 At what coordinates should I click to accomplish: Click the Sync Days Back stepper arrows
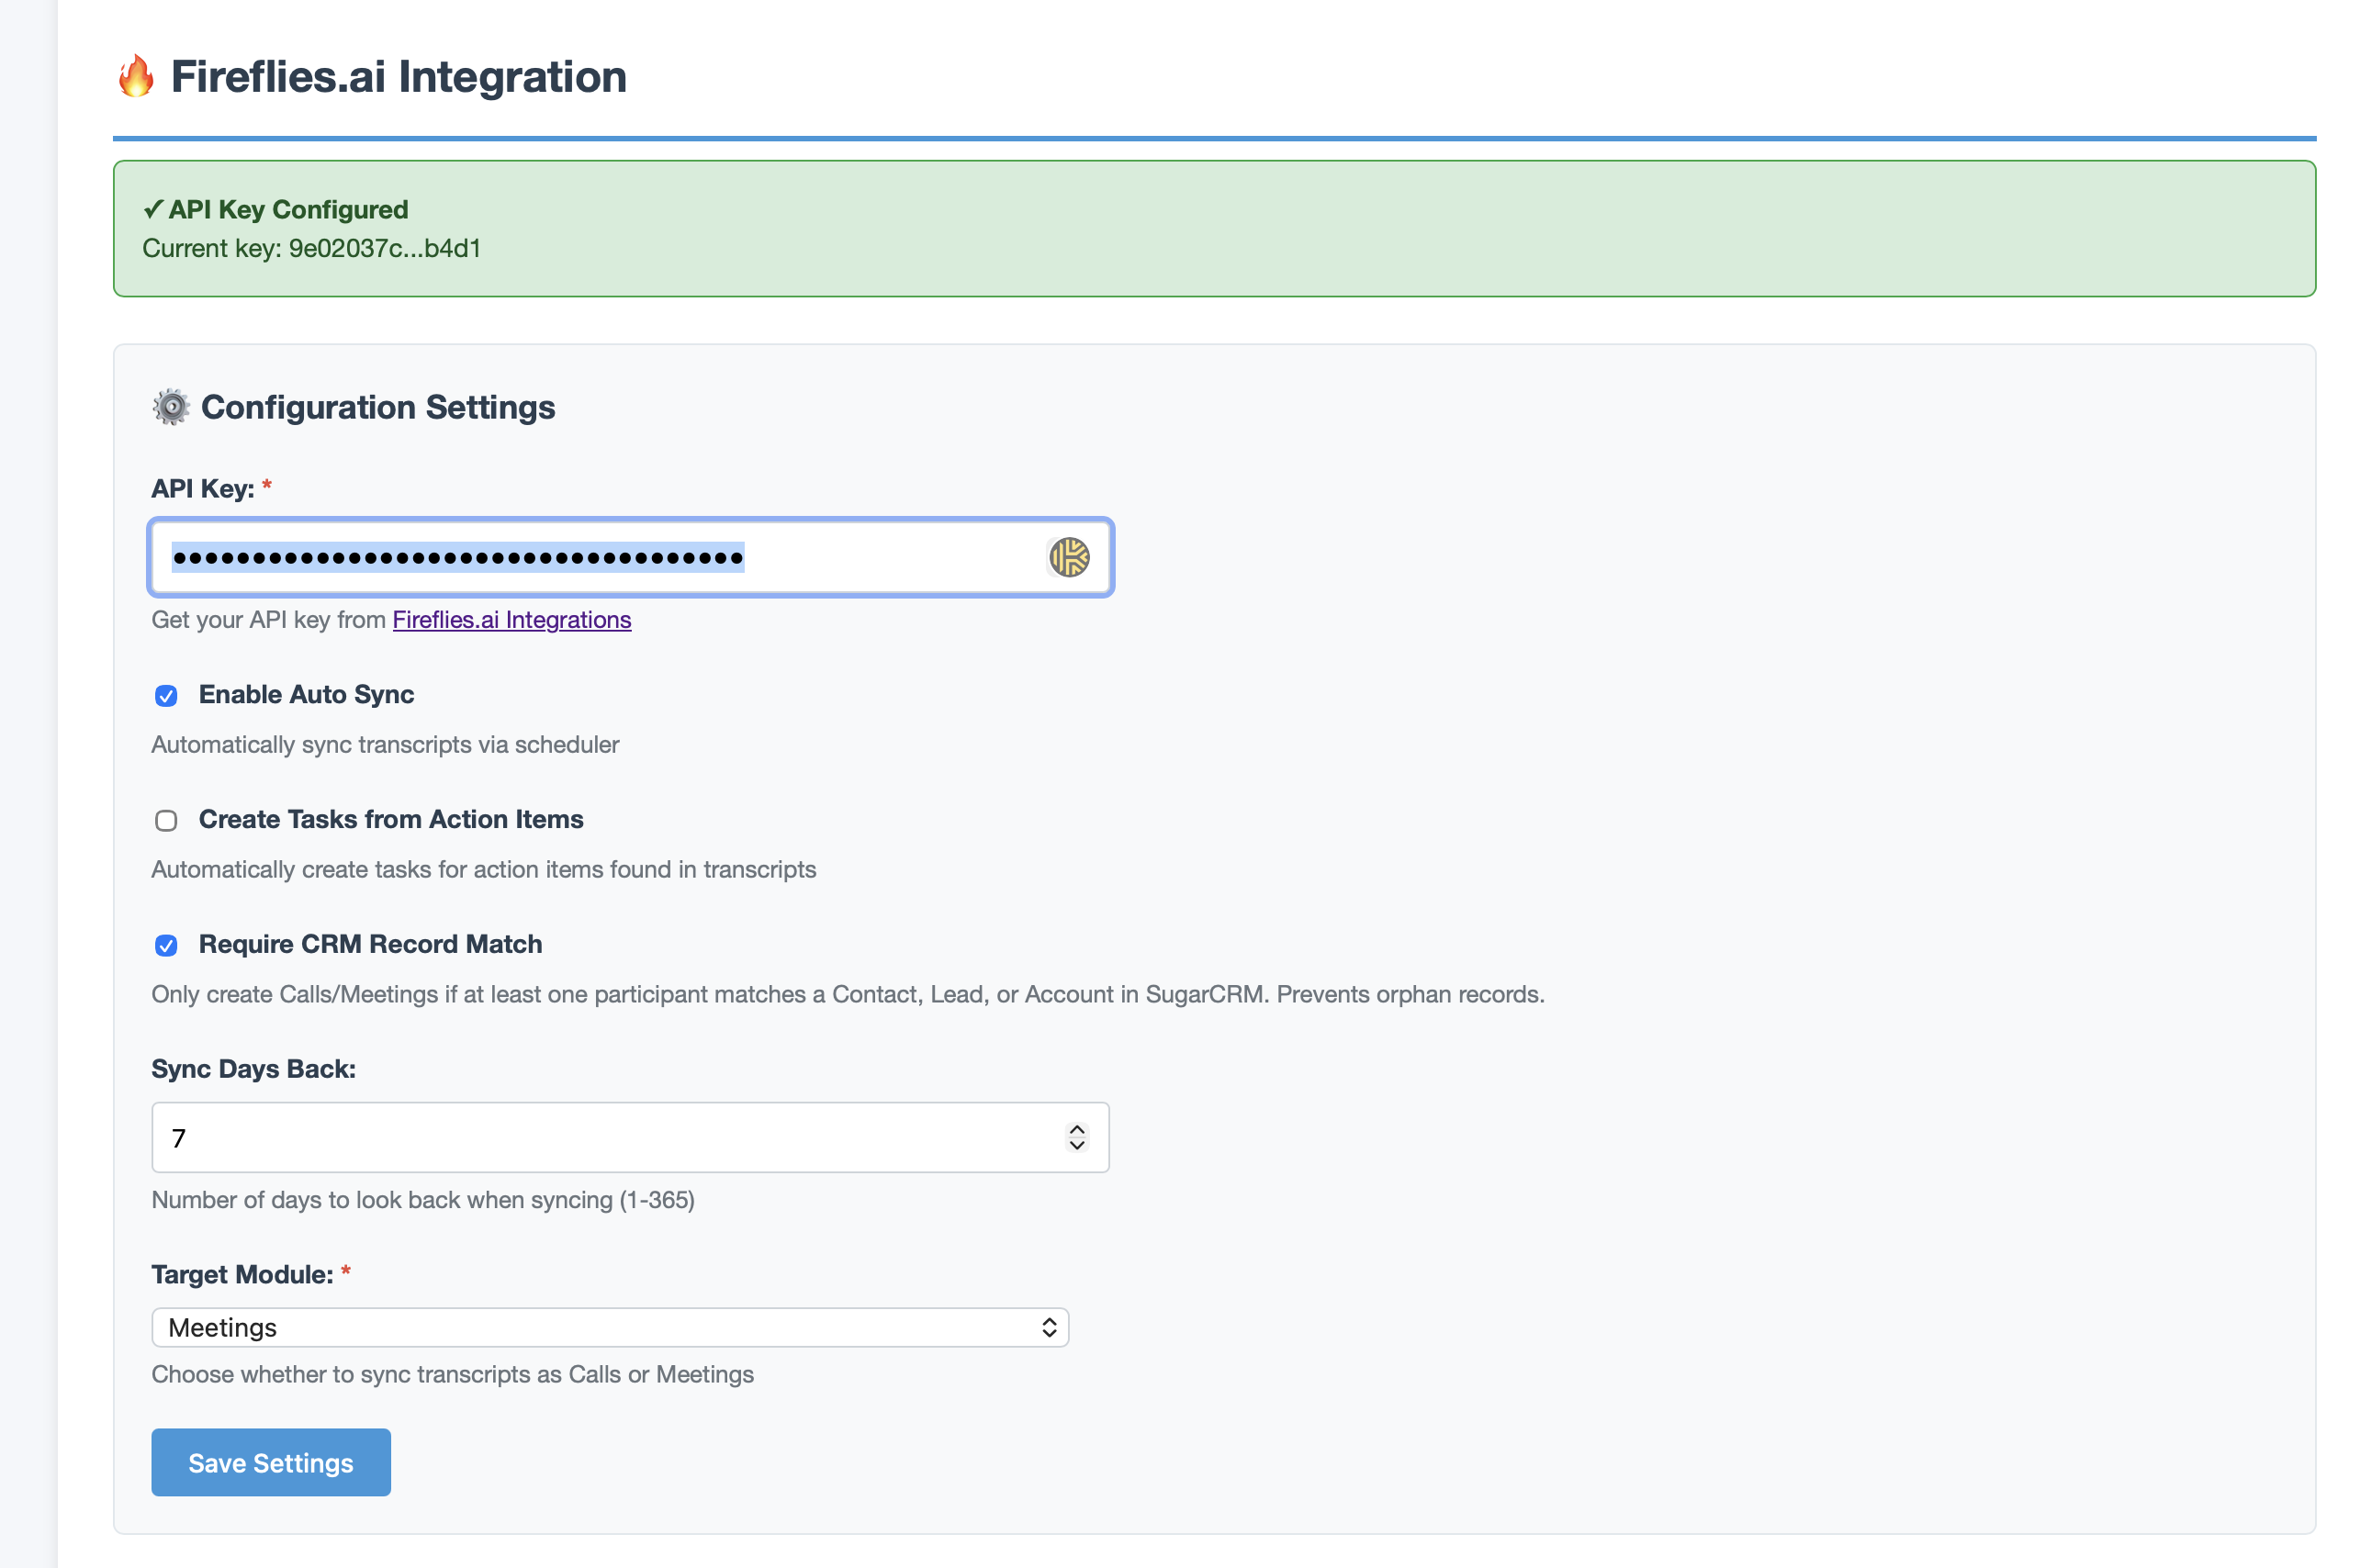[1077, 1137]
